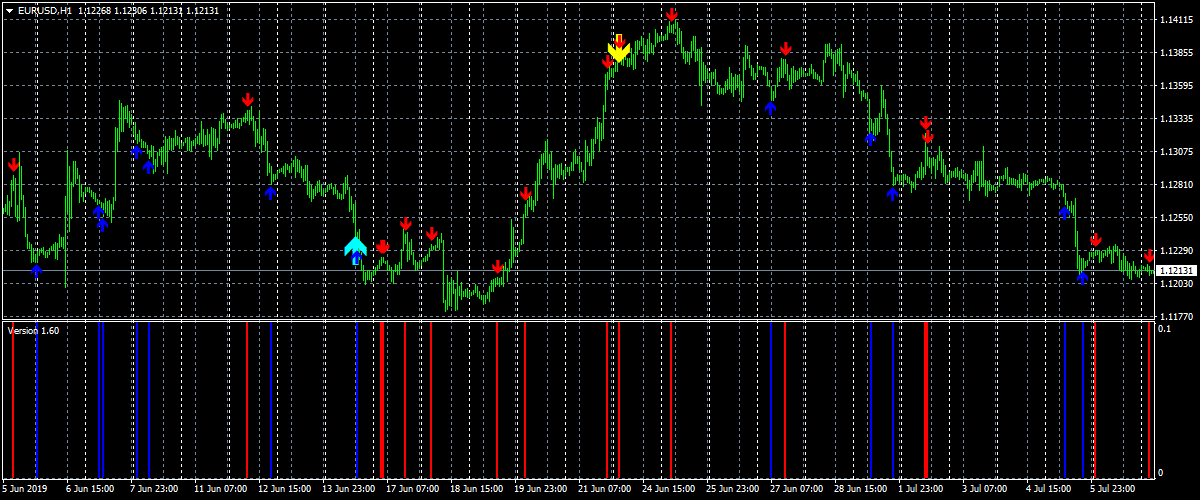Click the 5 Jun 2019 time label
This screenshot has height=500, width=1200.
coord(26,489)
